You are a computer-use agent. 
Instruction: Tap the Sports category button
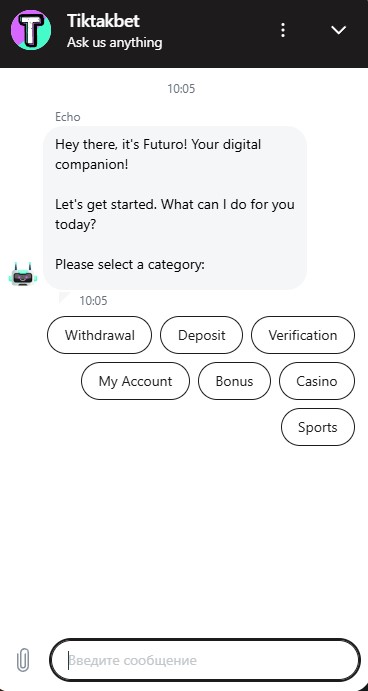[x=318, y=427]
